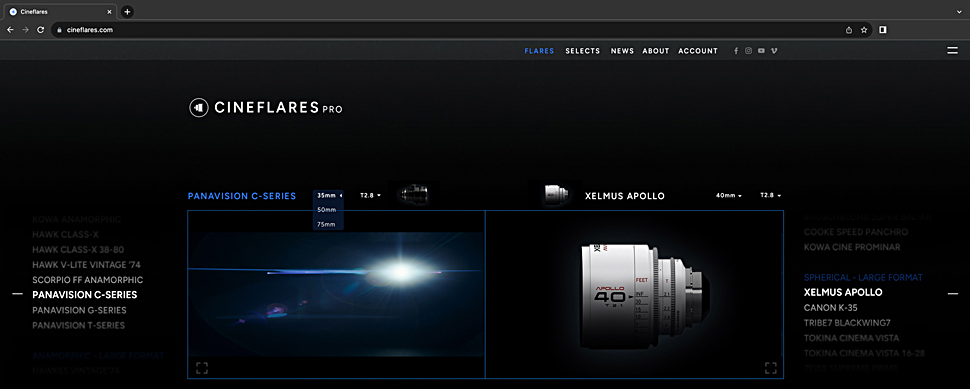Open the About nav item
This screenshot has width=970, height=389.
656,51
